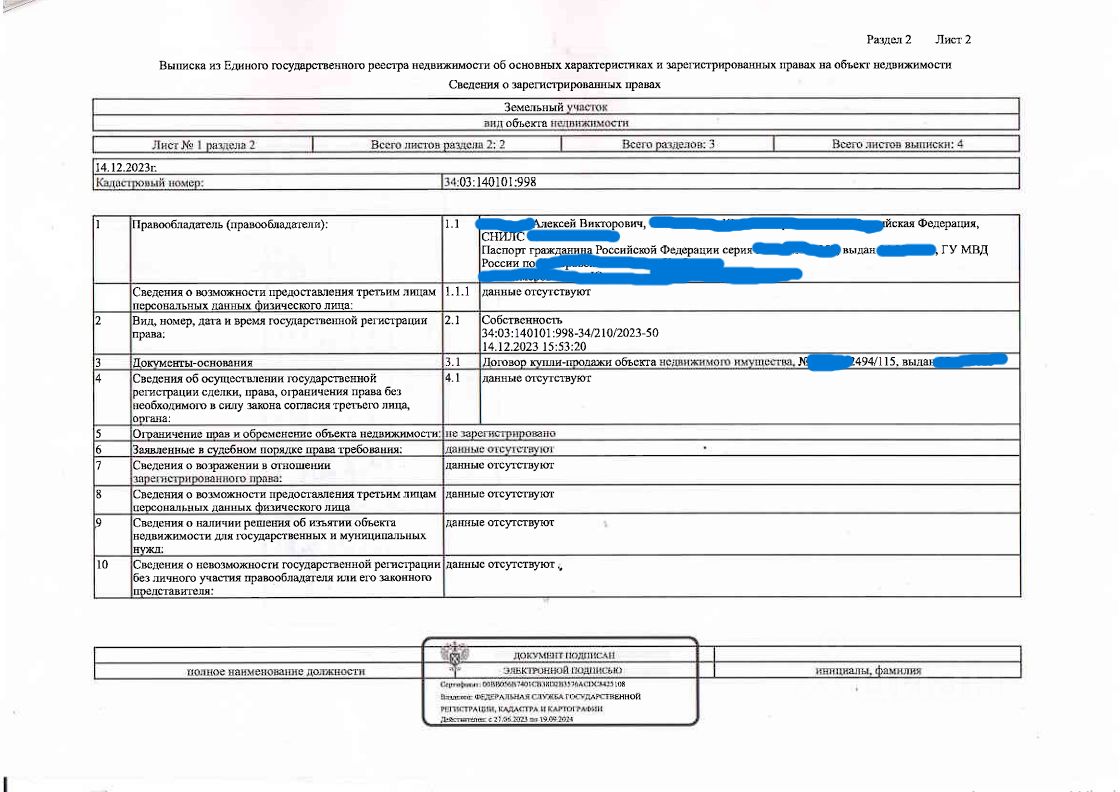Click the label "Кадастровый номер:"

coord(149,183)
